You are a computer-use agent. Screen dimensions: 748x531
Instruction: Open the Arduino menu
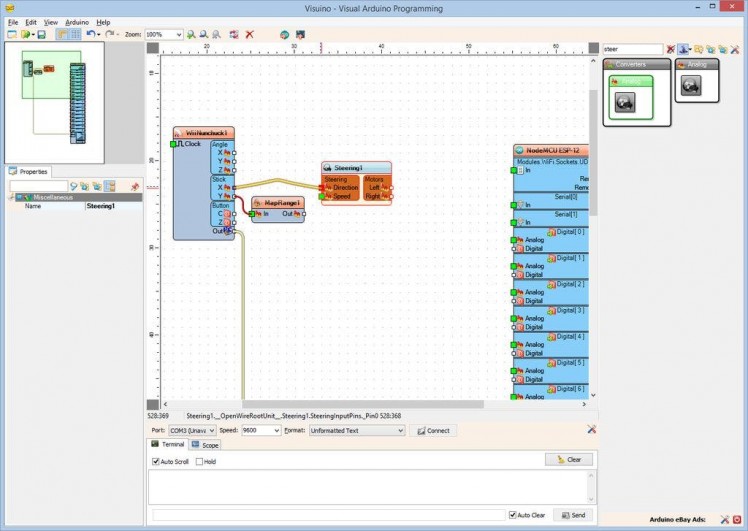77,21
